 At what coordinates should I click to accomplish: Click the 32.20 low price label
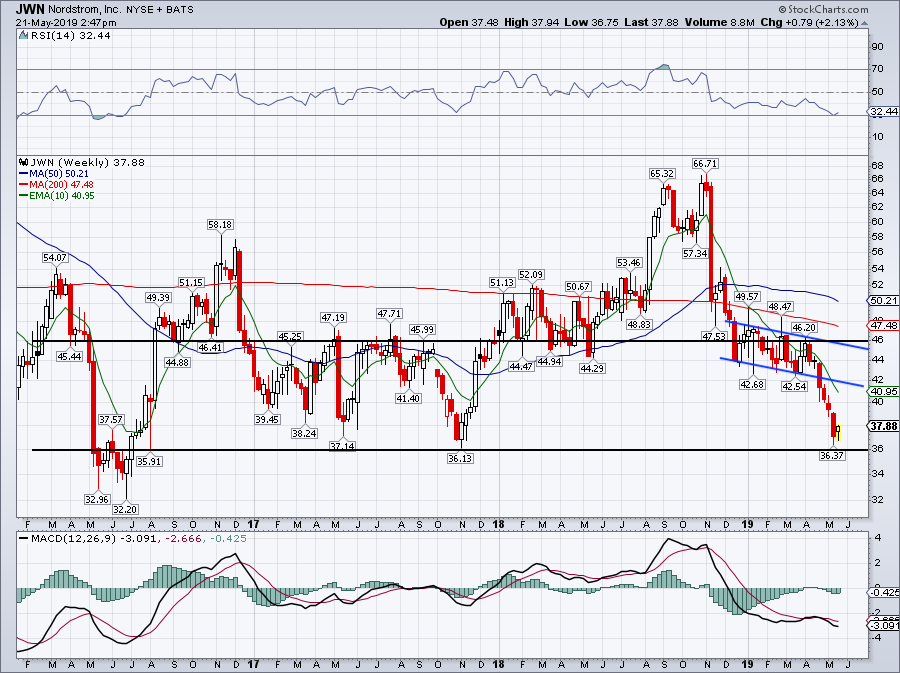pyautogui.click(x=125, y=509)
